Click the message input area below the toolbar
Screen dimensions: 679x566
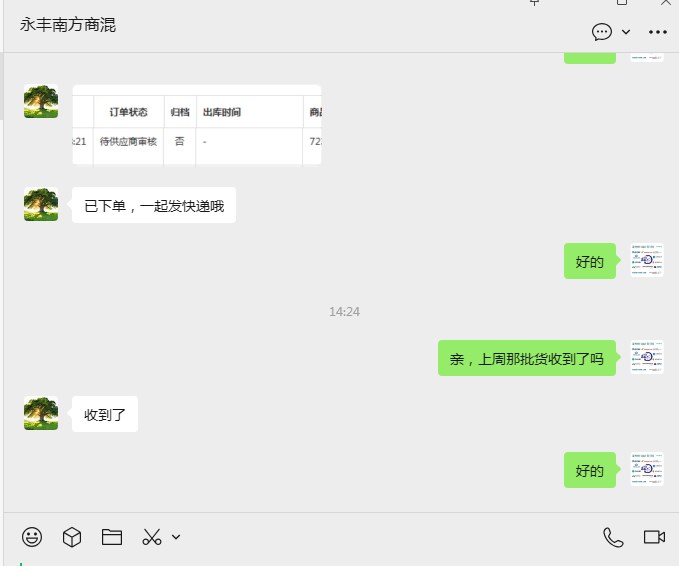click(341, 561)
